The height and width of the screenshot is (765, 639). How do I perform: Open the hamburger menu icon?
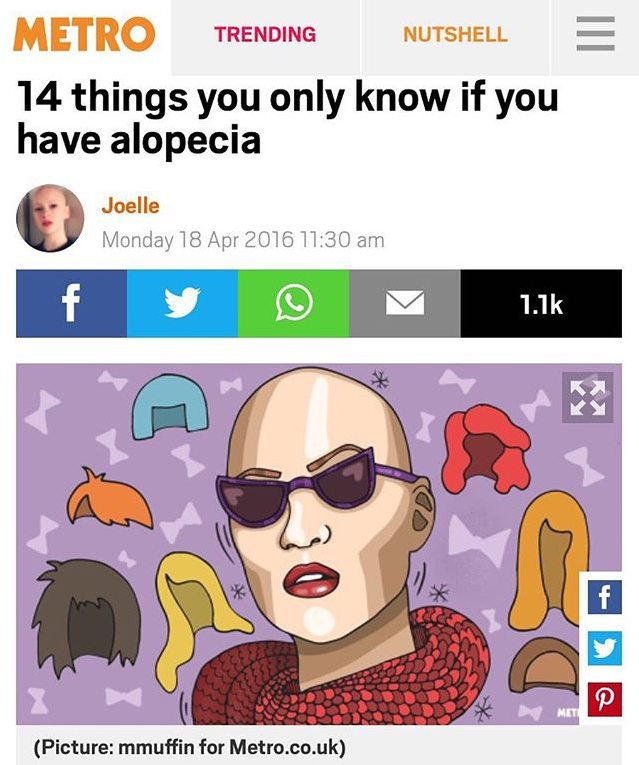click(x=595, y=34)
